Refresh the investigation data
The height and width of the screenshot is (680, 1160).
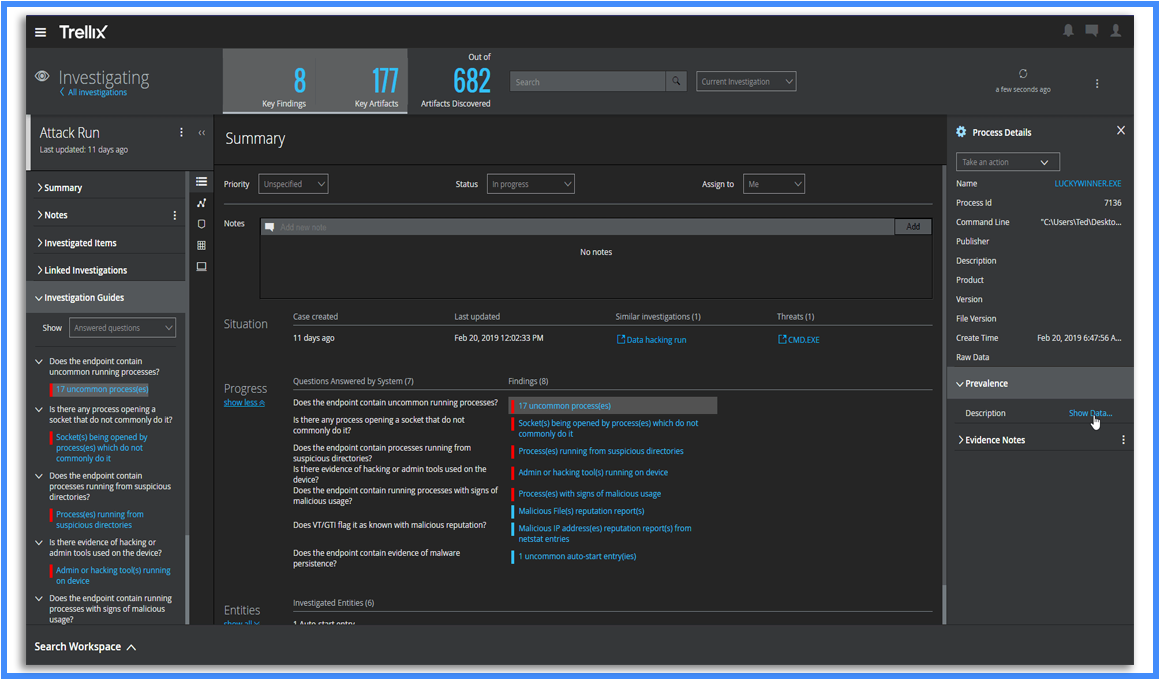pyautogui.click(x=1023, y=74)
